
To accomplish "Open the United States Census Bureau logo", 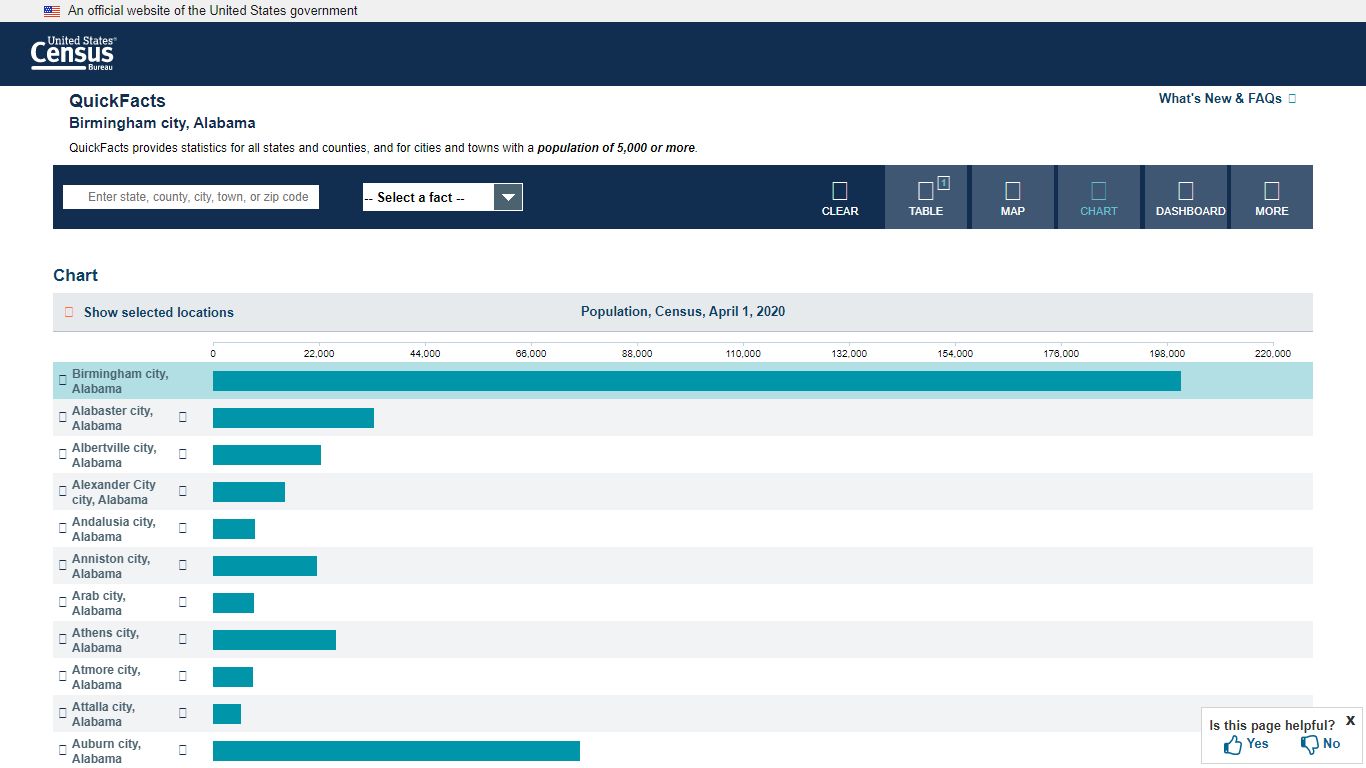I will coord(74,53).
